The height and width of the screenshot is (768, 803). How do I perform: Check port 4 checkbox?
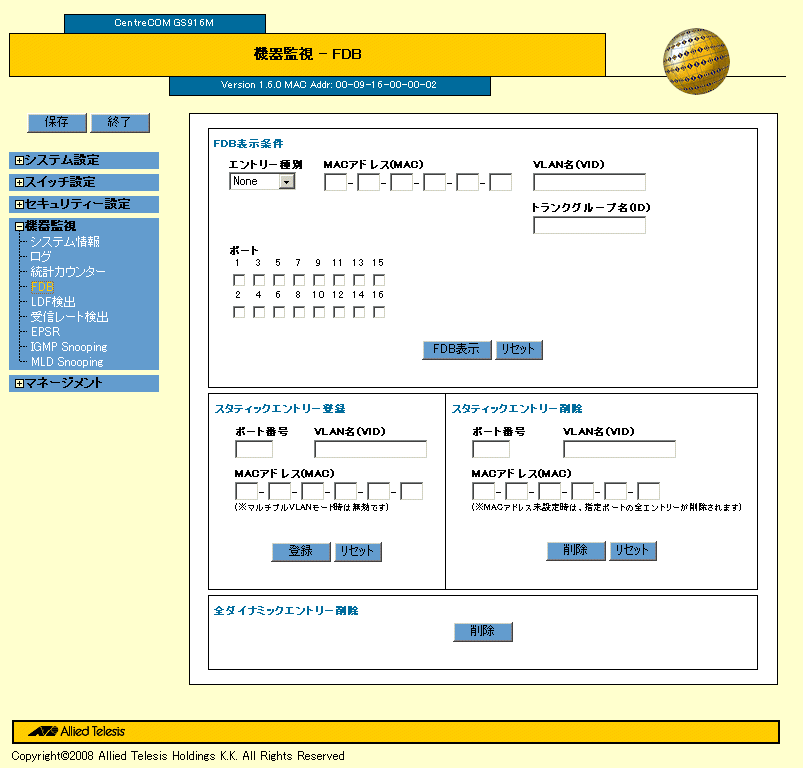[x=259, y=312]
